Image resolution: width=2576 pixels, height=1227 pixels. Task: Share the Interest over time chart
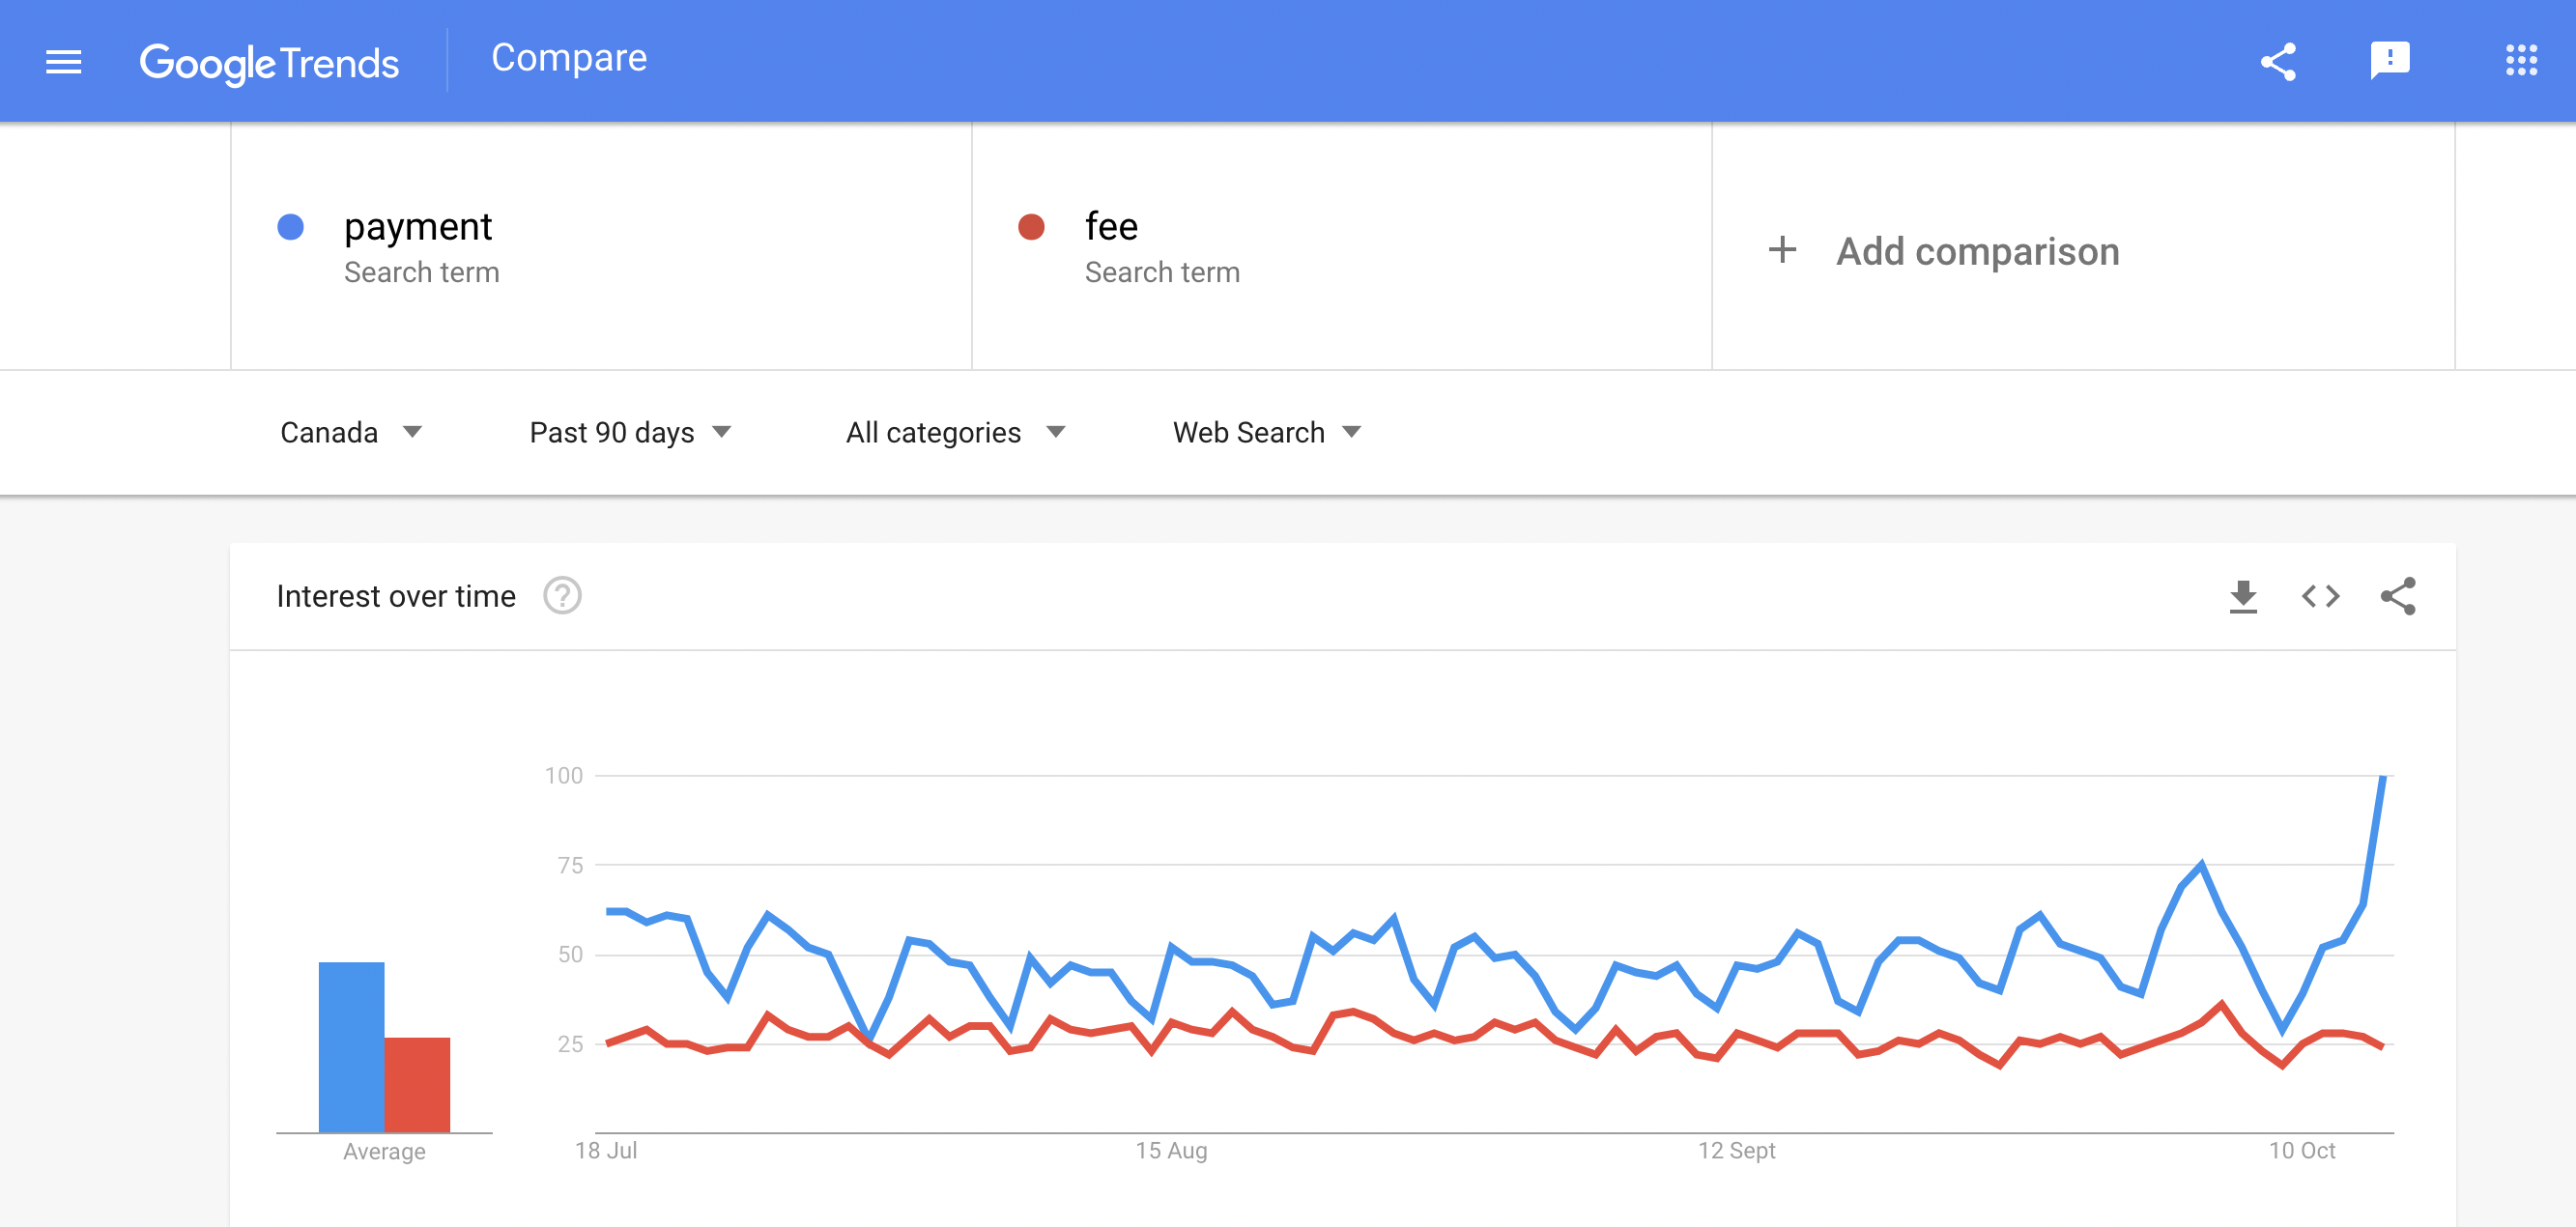click(2398, 597)
